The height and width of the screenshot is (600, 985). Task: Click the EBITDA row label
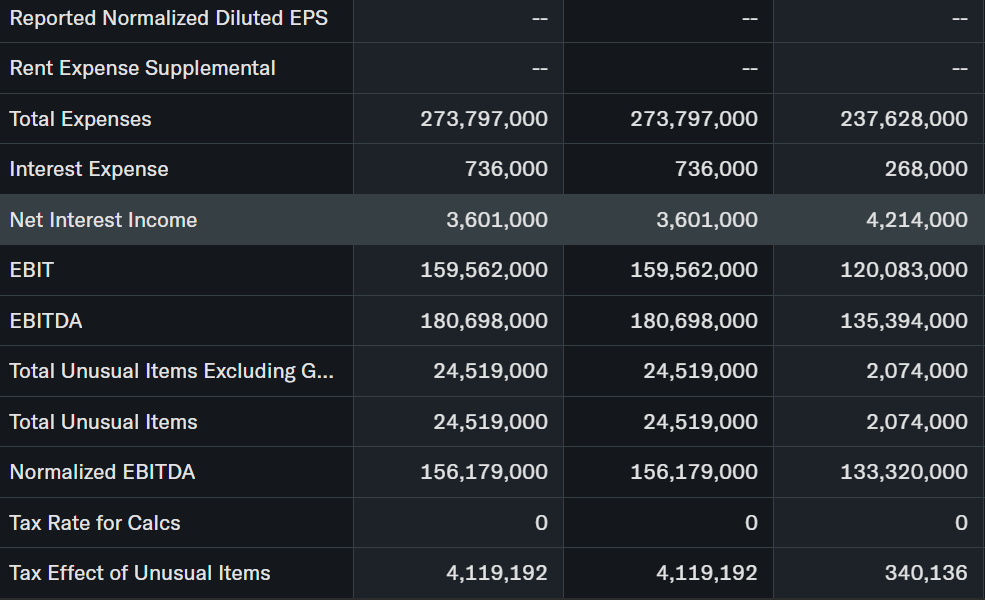click(46, 321)
